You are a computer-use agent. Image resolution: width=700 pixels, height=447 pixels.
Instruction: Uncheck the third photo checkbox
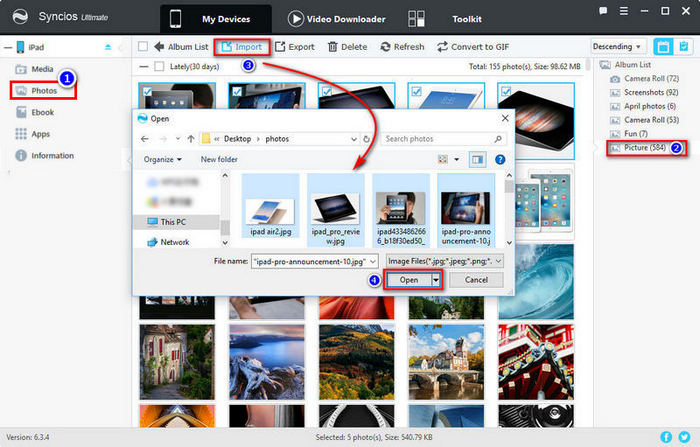[327, 92]
